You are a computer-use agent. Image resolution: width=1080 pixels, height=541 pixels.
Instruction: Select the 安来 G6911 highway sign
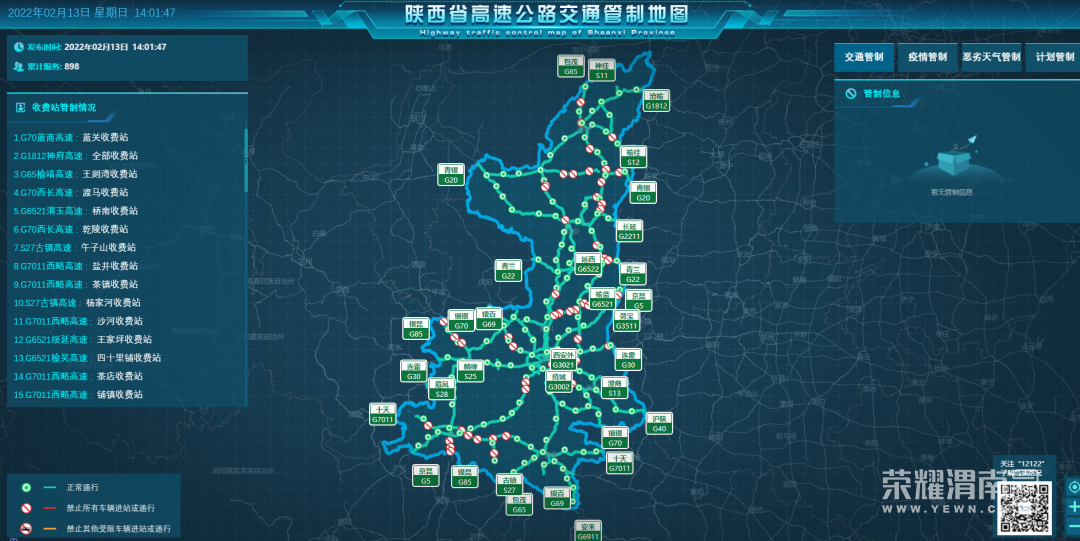588,531
